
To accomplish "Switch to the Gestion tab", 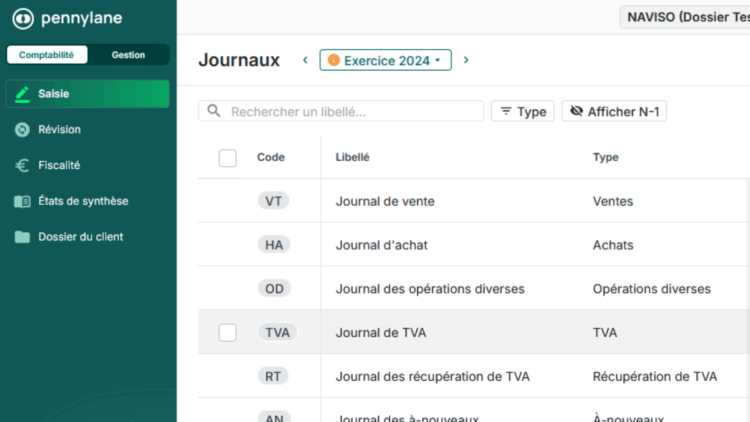I will coord(128,55).
